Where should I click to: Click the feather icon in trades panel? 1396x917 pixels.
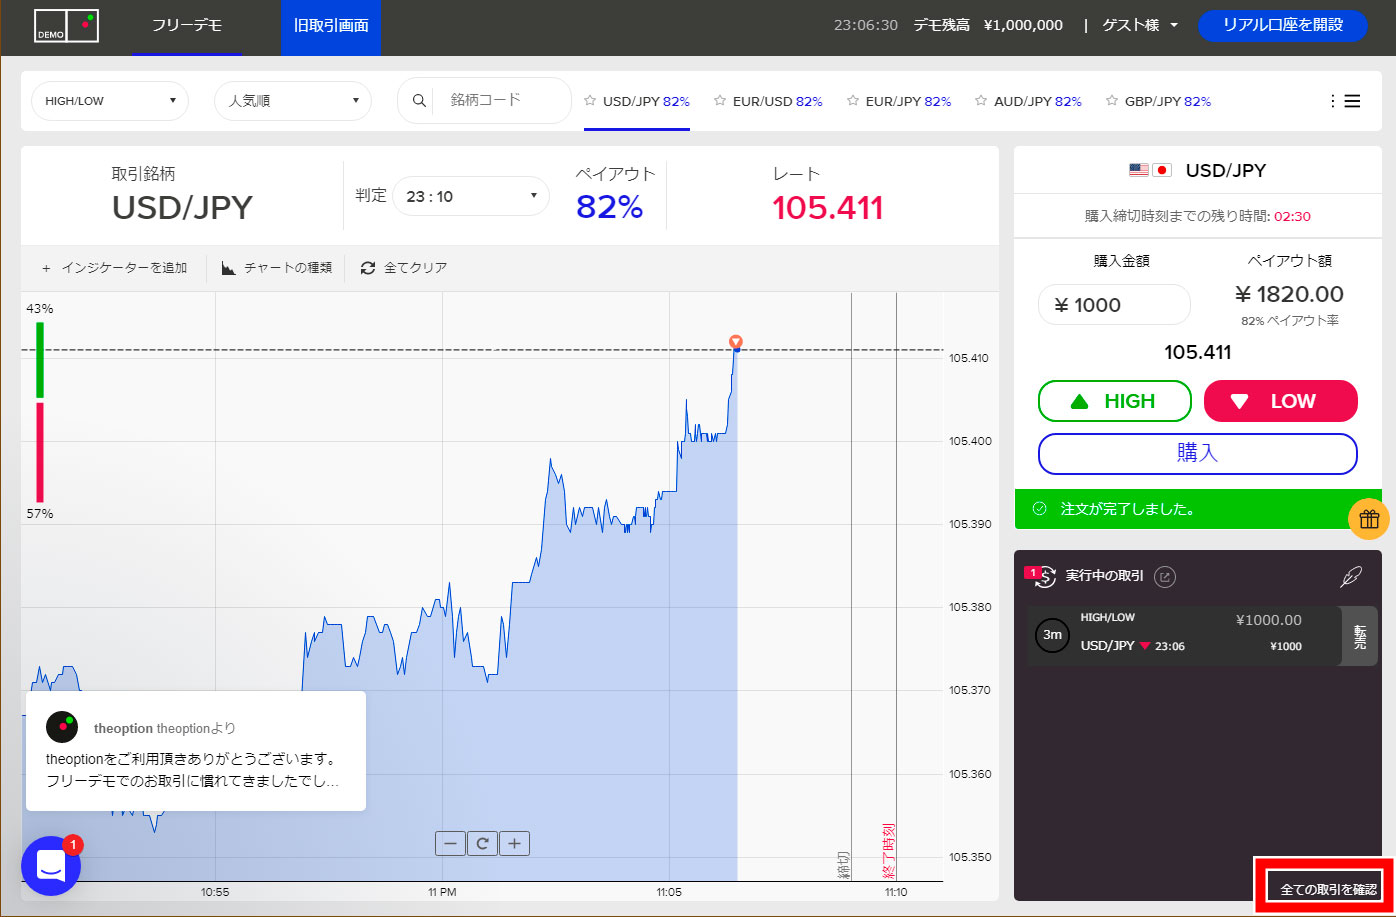(1351, 577)
